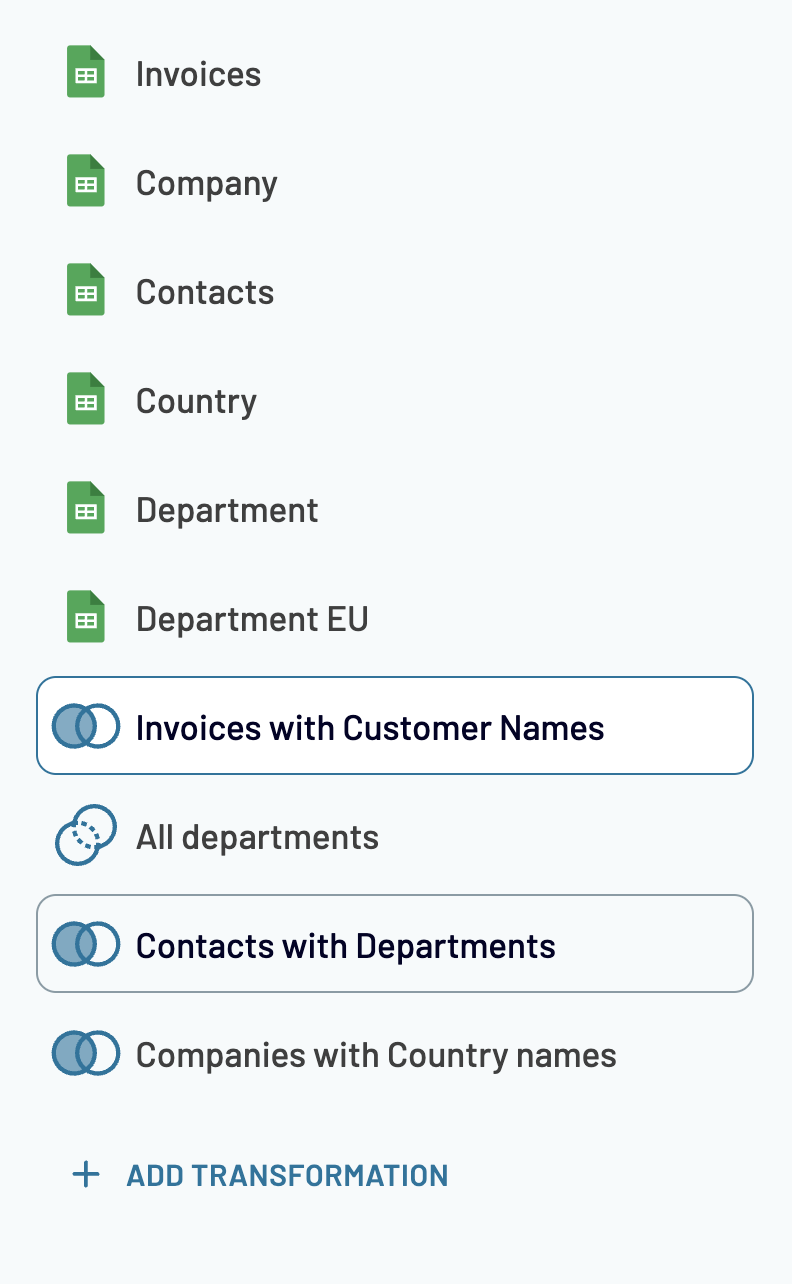Select Department EU source

tap(252, 619)
